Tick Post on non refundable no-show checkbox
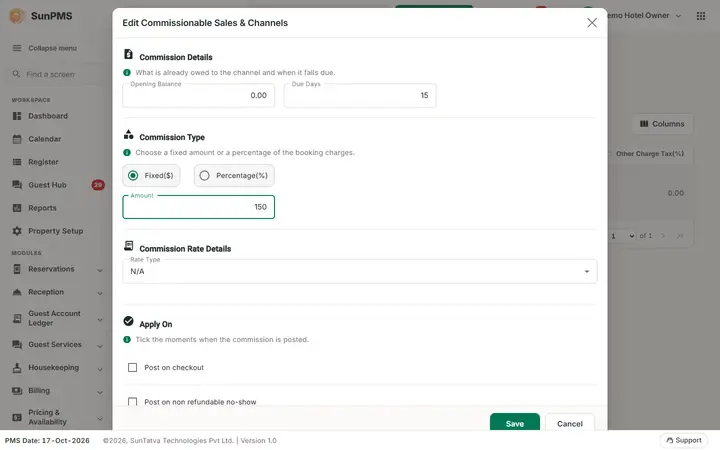 pyautogui.click(x=132, y=402)
